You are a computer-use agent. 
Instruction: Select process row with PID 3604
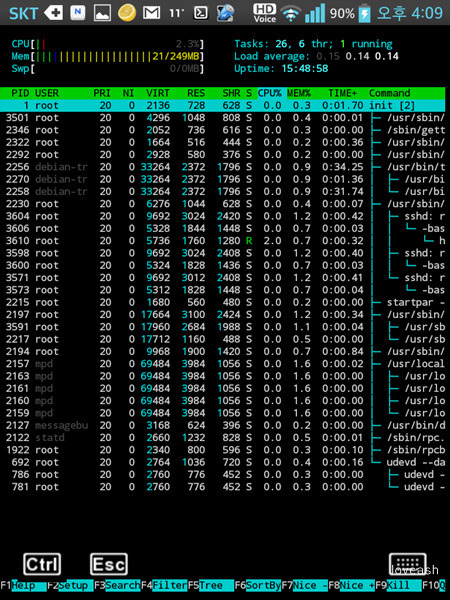pyautogui.click(x=223, y=216)
